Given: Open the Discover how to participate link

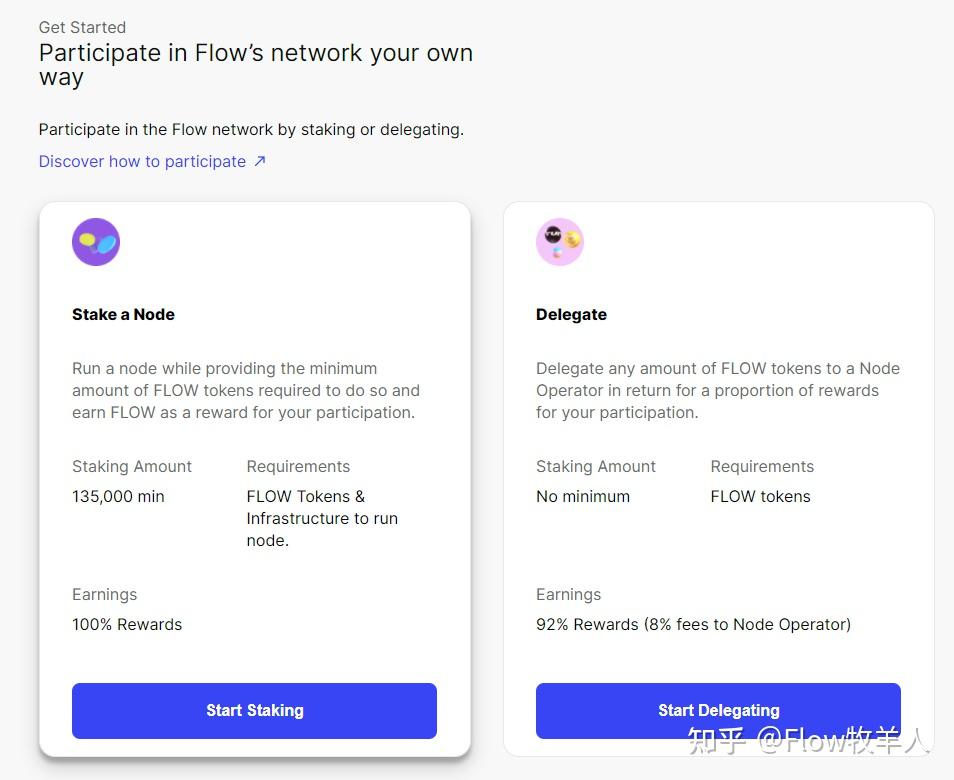Looking at the screenshot, I should click(142, 161).
